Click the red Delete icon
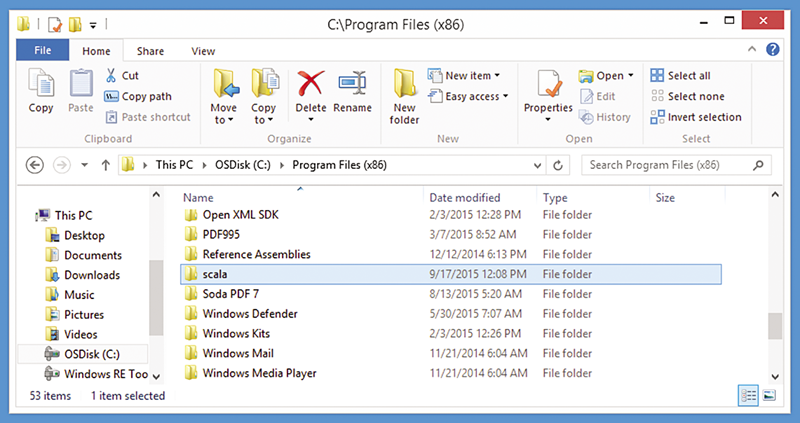Screen dimensions: 800x423 tap(311, 84)
